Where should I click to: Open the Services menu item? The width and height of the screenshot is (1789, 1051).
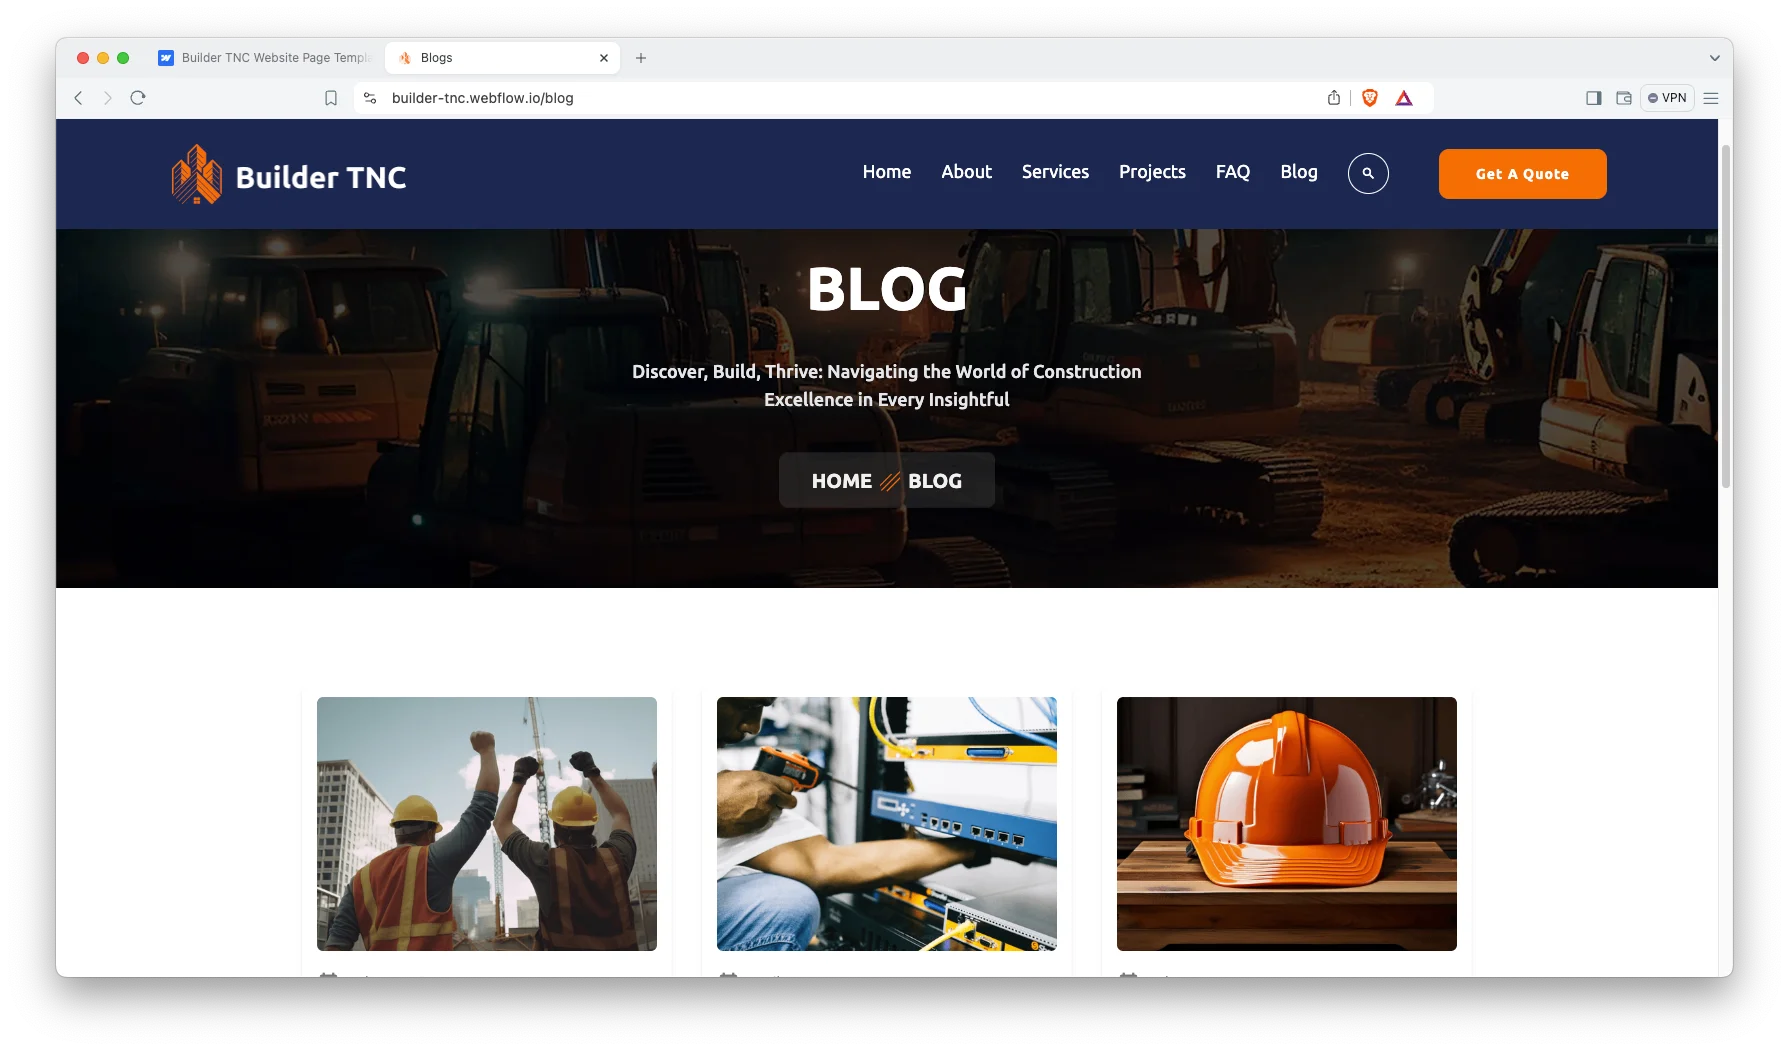(x=1055, y=172)
